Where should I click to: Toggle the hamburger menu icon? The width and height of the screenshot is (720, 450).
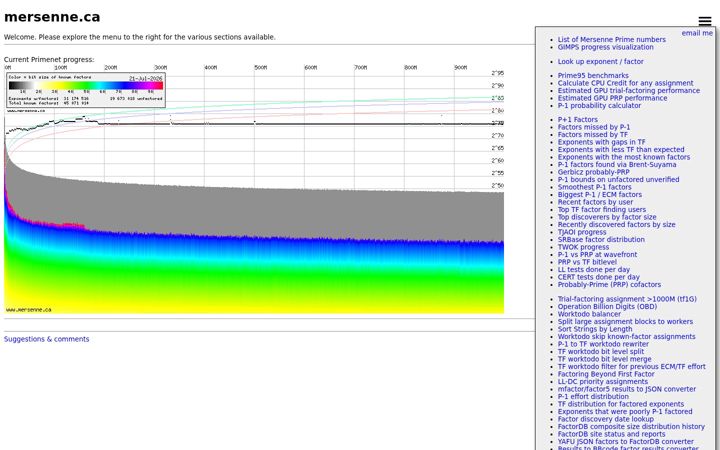click(x=705, y=21)
